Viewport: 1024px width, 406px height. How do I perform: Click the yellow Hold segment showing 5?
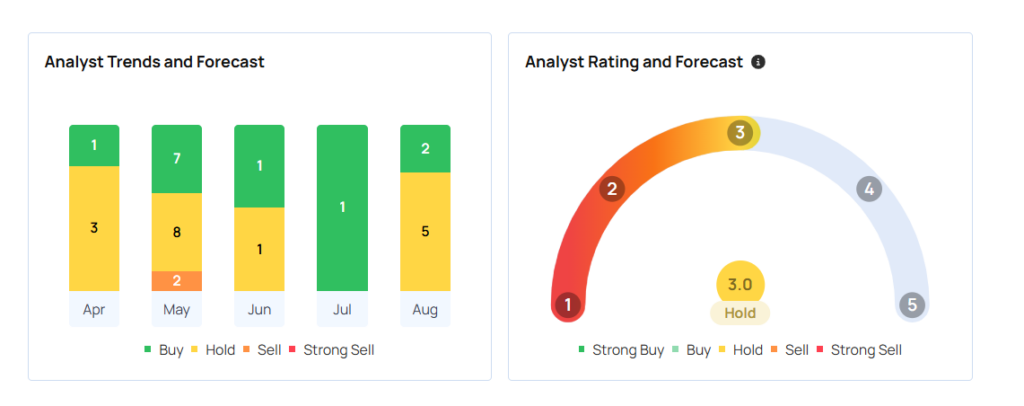point(425,231)
